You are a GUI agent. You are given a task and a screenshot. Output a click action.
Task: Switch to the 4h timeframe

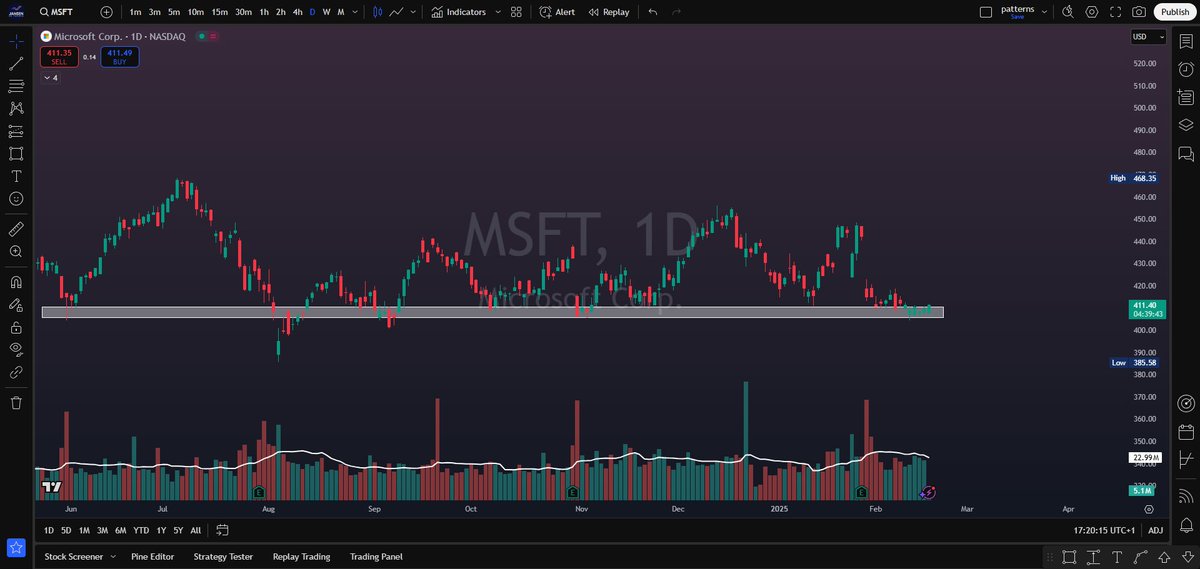click(x=297, y=12)
